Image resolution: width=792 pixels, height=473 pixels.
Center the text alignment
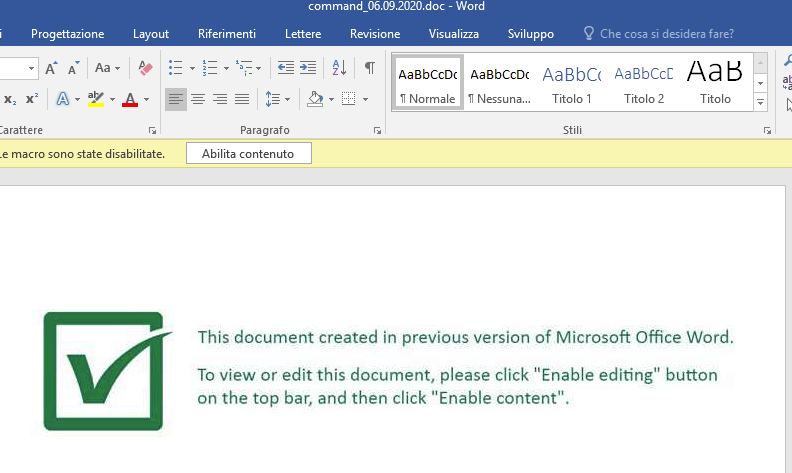click(x=198, y=99)
